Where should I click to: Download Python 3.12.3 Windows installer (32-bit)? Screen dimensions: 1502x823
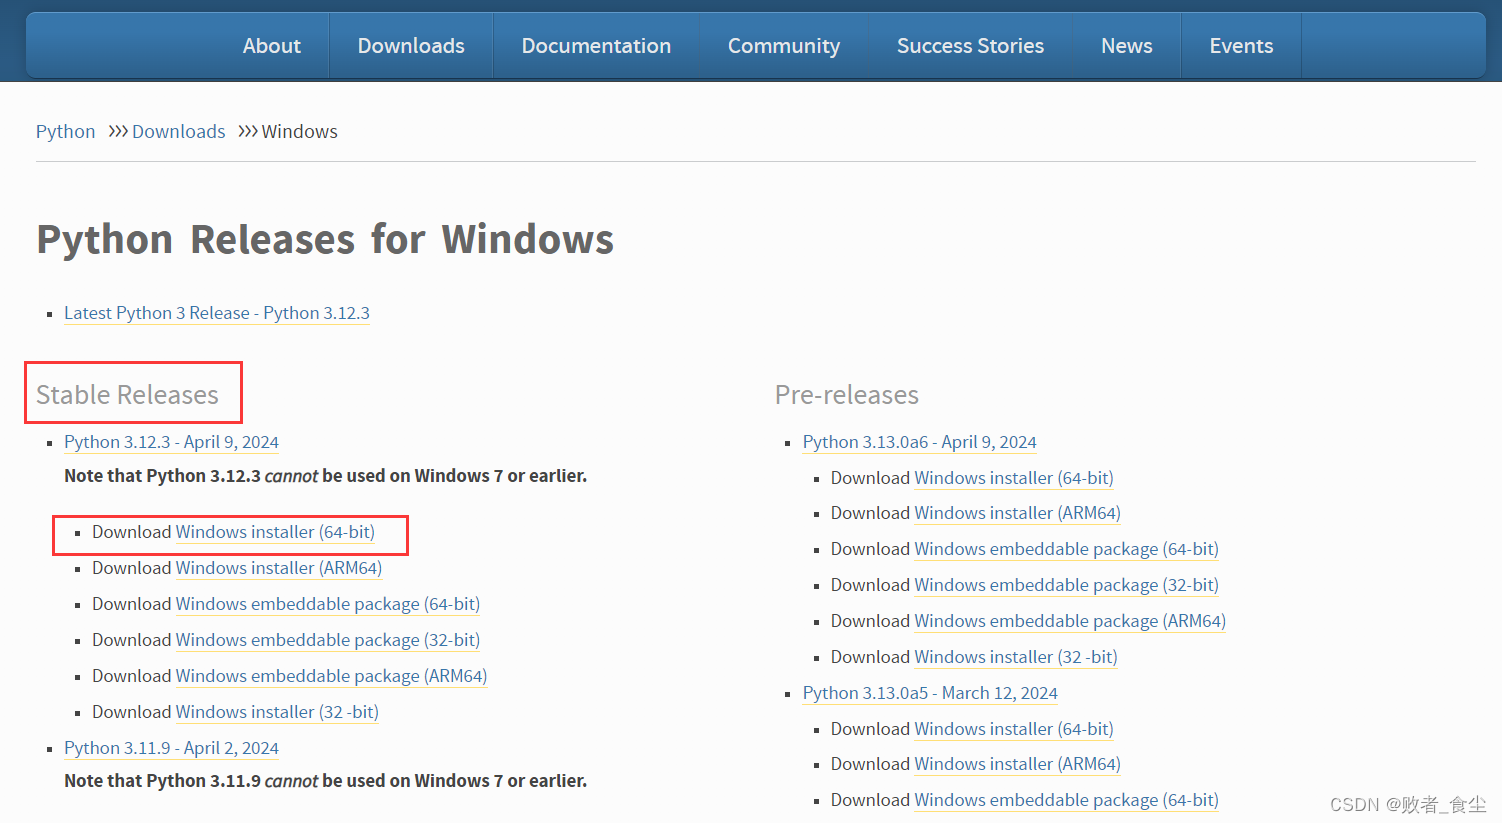(277, 712)
